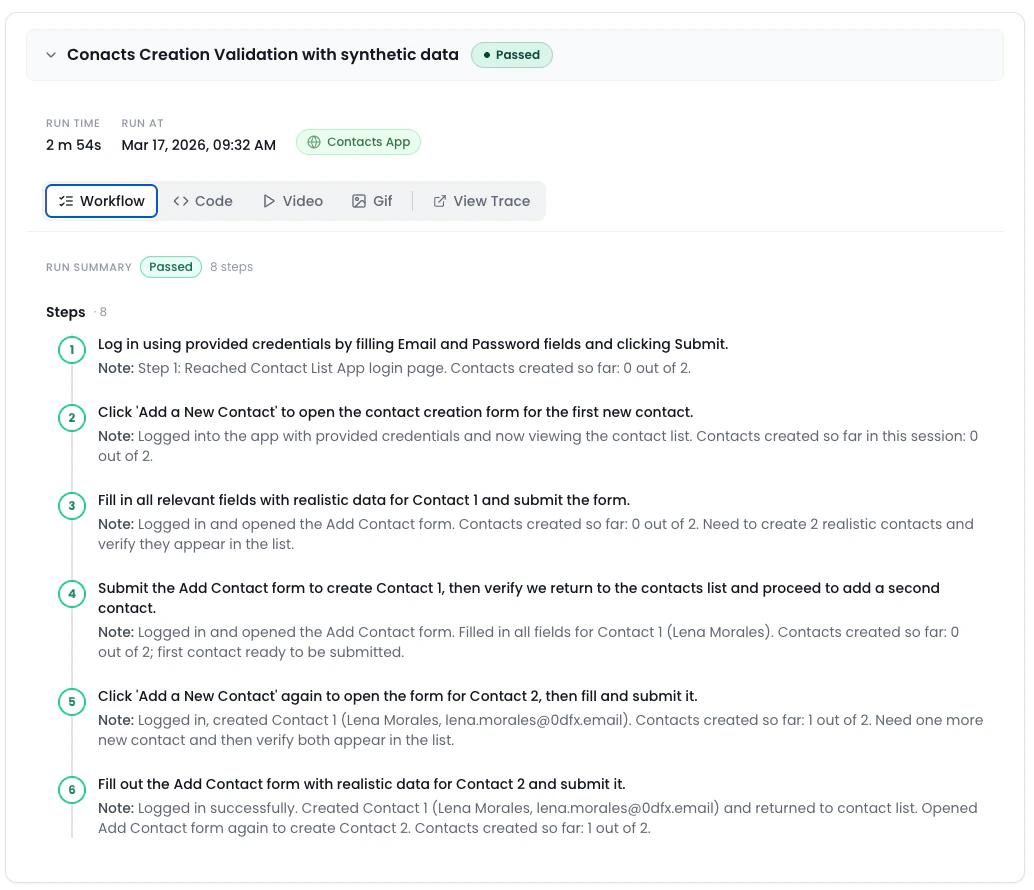Click 'Fill out the Add Contact form' step title
The width and height of the screenshot is (1034, 890).
point(361,784)
